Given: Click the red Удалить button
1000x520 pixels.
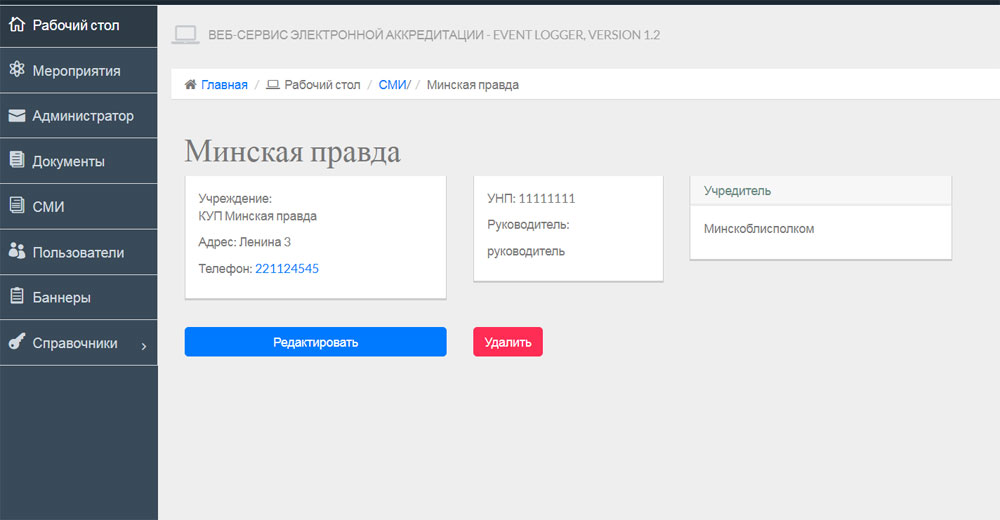Looking at the screenshot, I should (x=508, y=342).
